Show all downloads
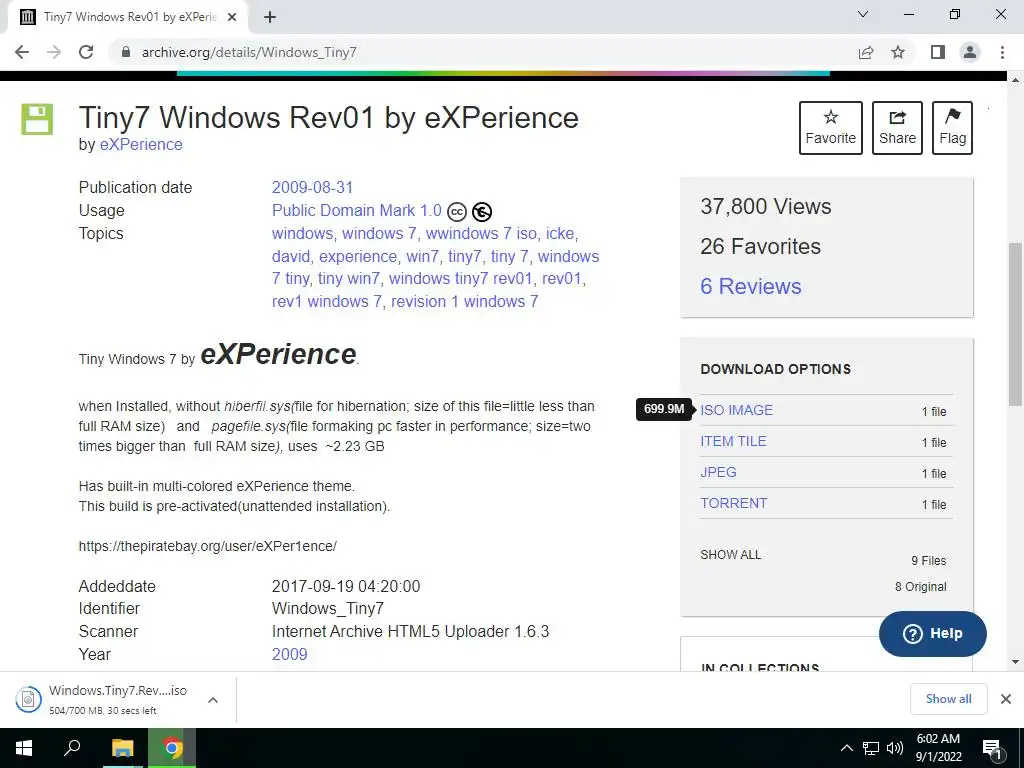This screenshot has height=768, width=1024. (948, 699)
